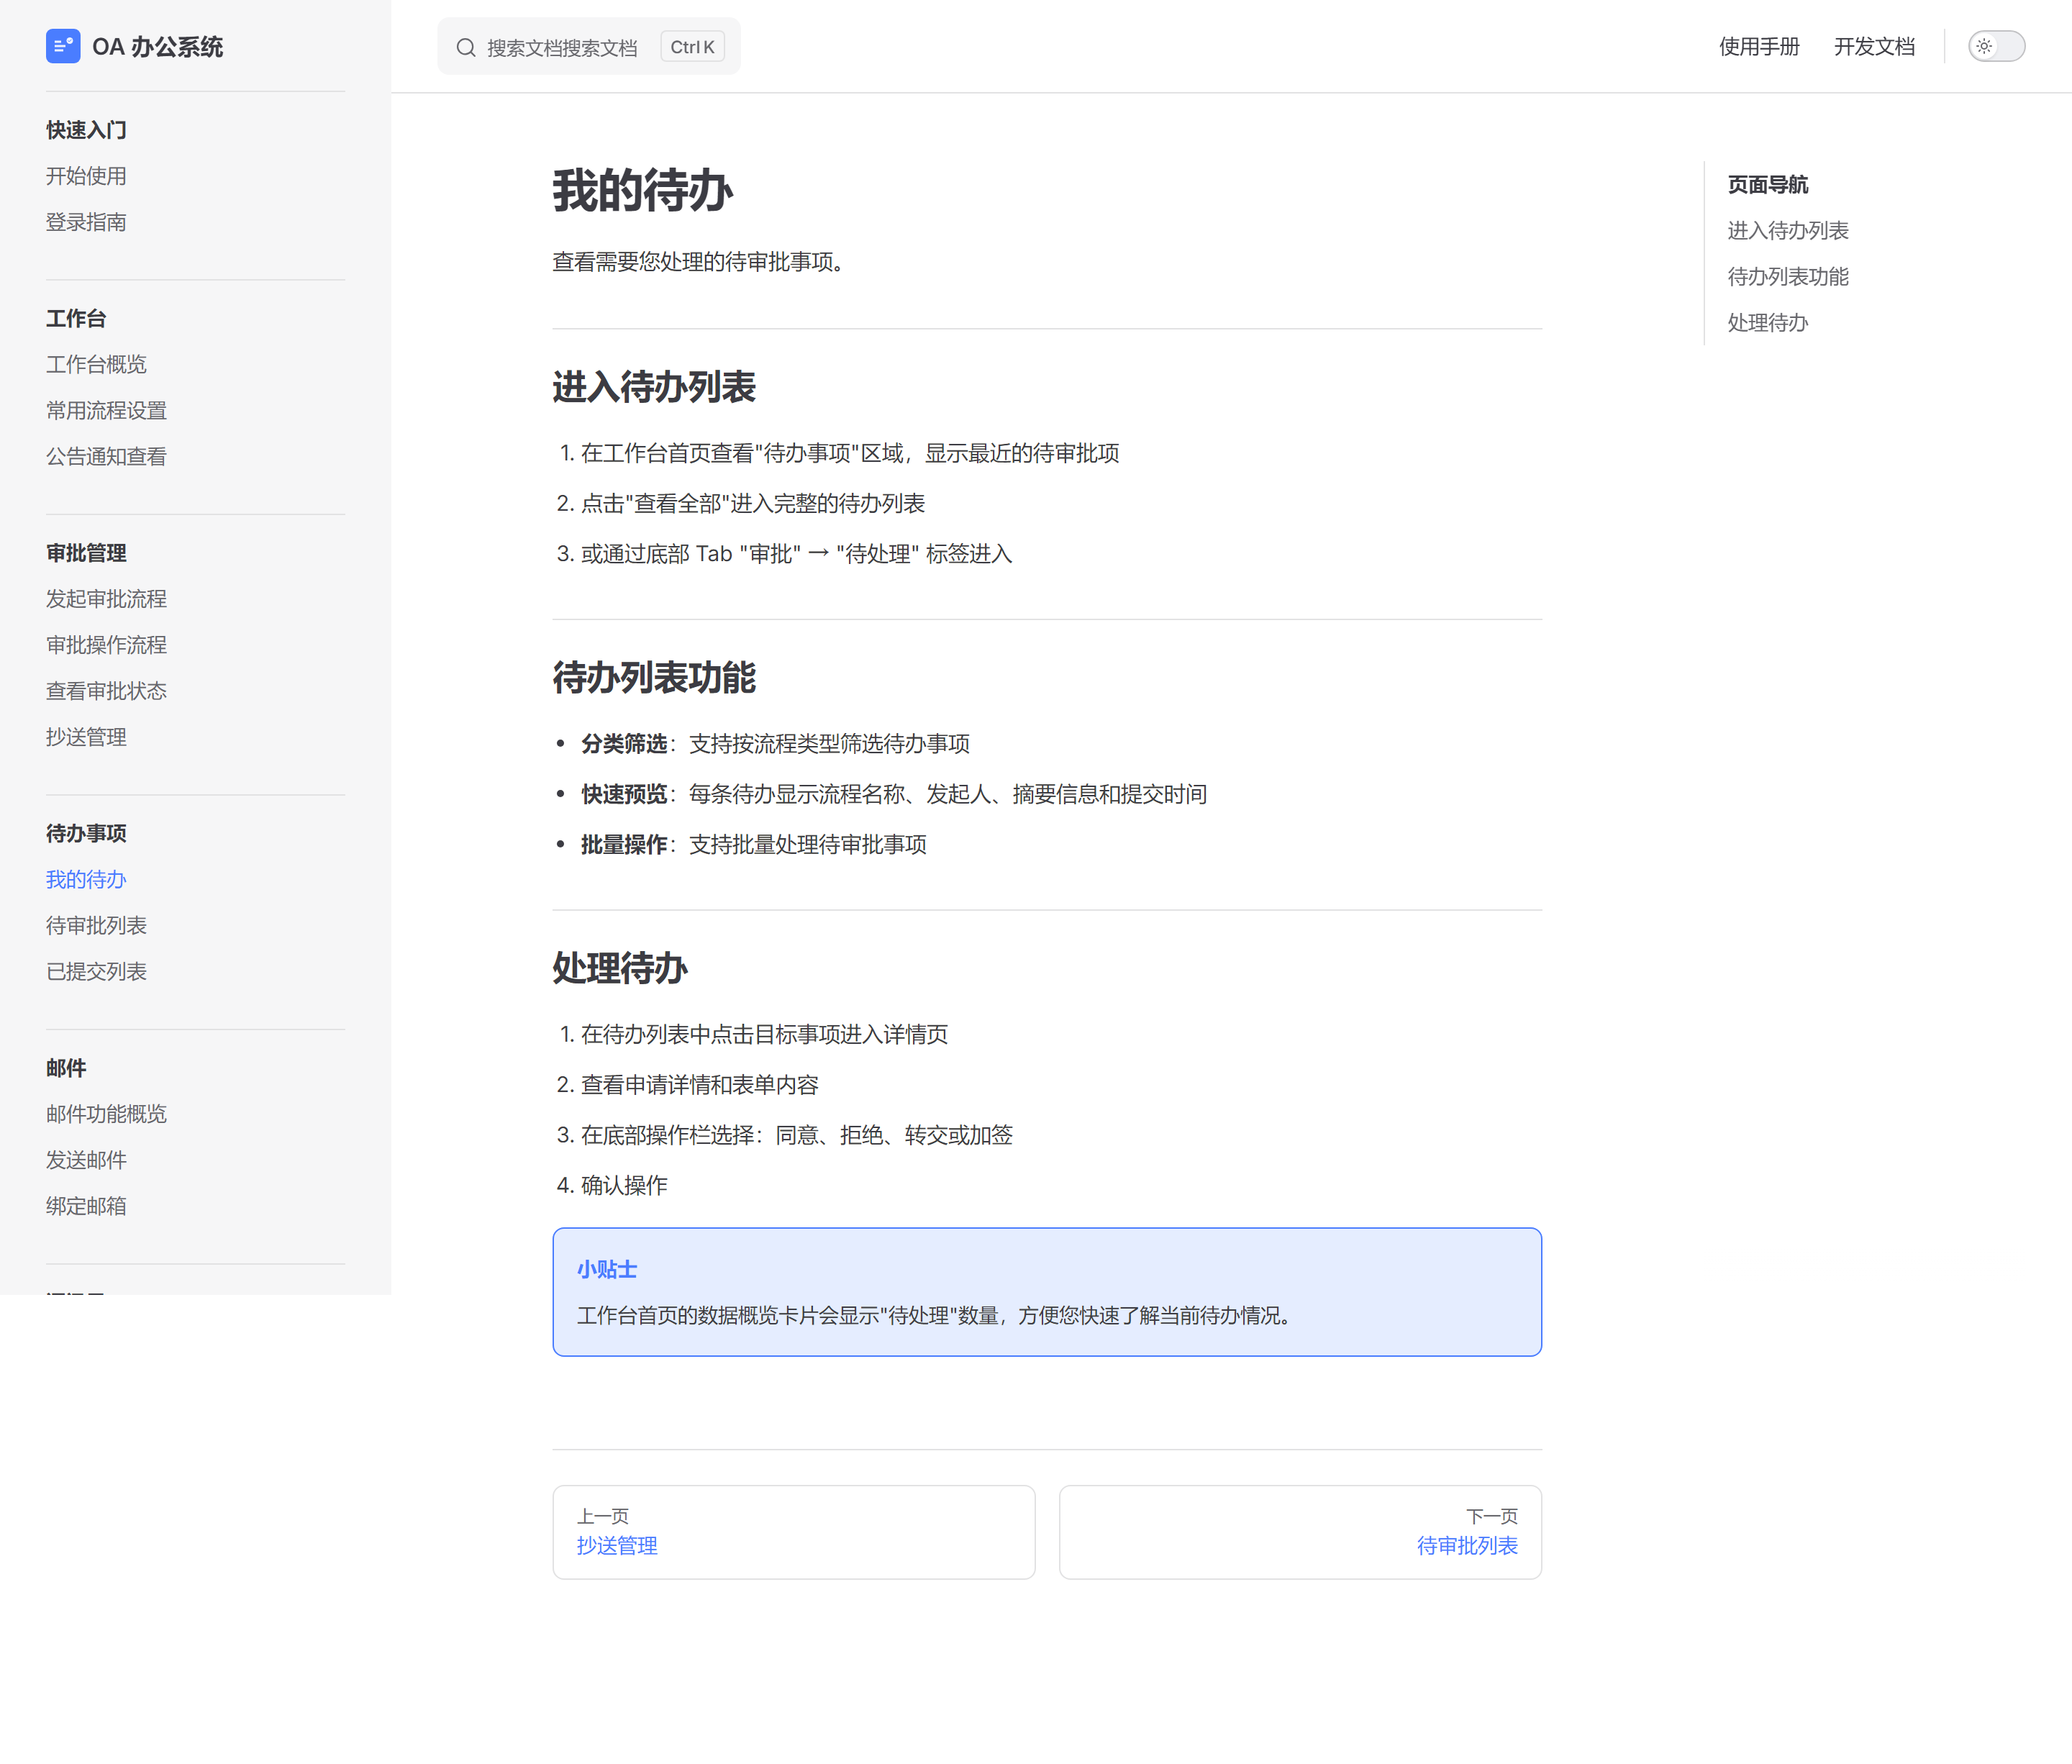Click the 处理待办 section heading
This screenshot has width=2072, height=1764.
click(620, 968)
